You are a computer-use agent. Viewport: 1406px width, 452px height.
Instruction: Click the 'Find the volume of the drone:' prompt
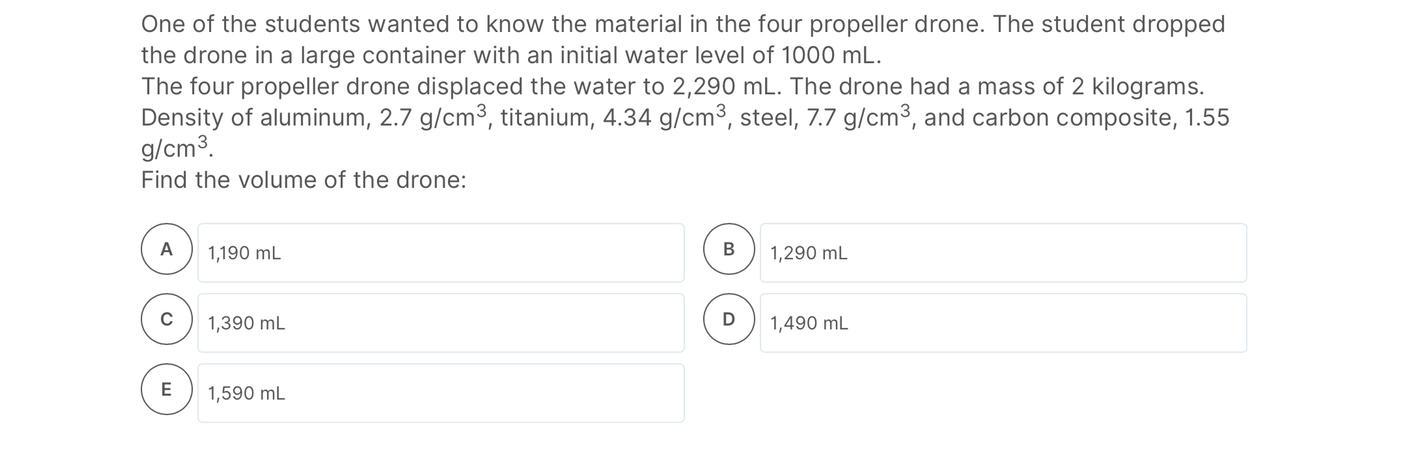[x=304, y=180]
